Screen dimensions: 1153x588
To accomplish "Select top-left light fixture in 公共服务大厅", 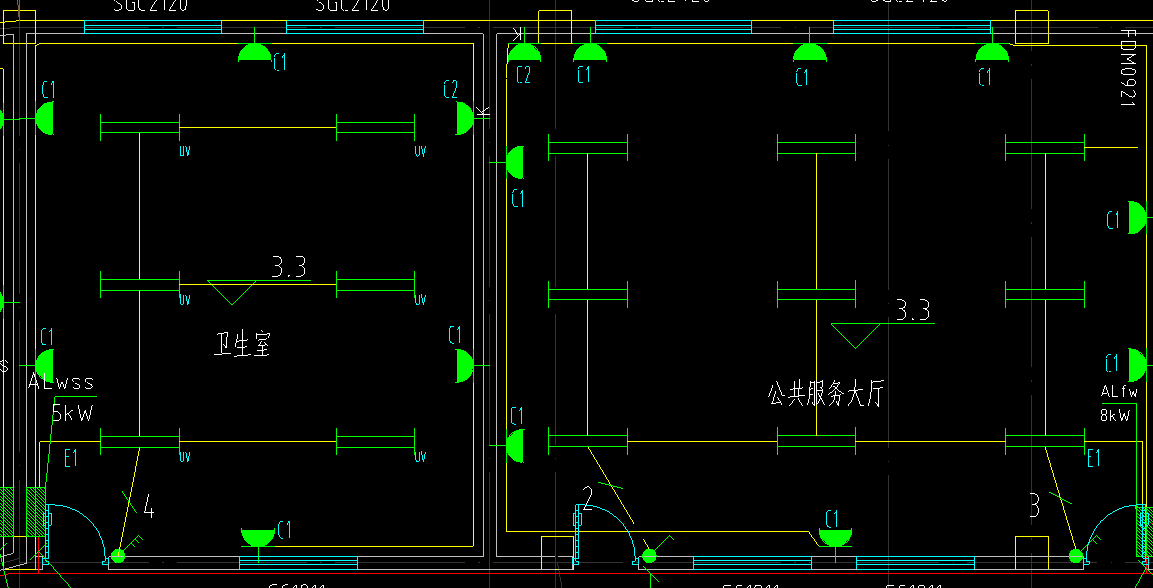I will tap(588, 148).
